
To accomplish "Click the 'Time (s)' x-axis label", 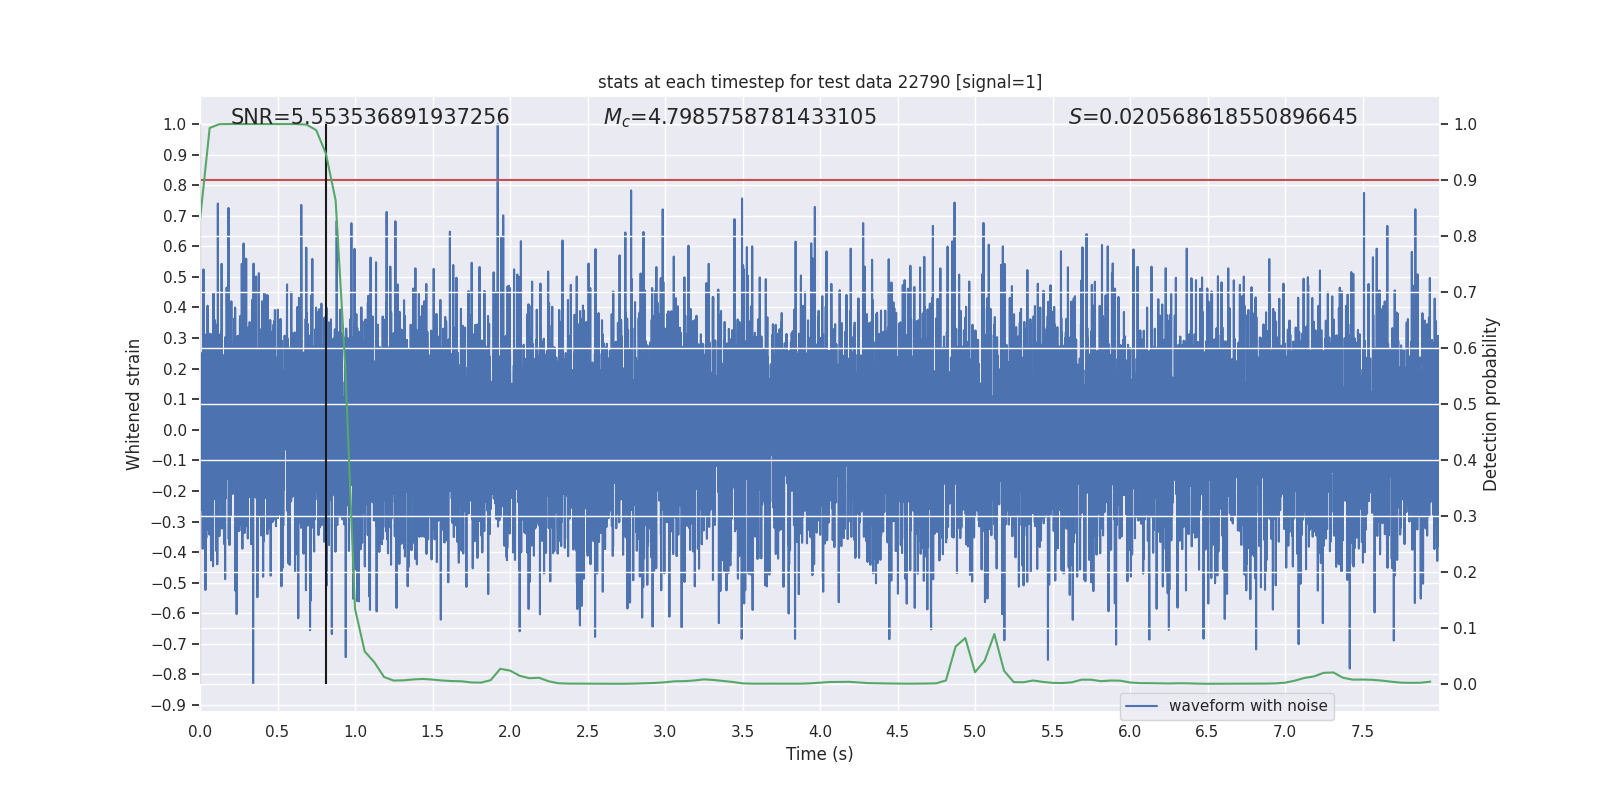I will point(819,754).
